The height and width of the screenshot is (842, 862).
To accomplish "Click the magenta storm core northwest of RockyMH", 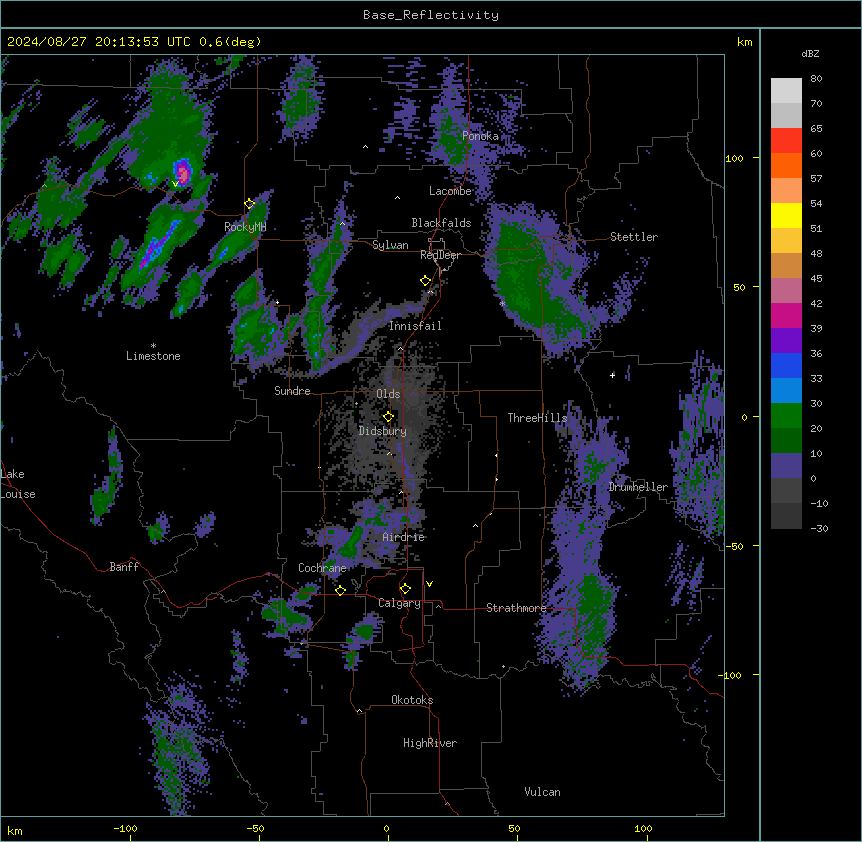I will (x=183, y=171).
